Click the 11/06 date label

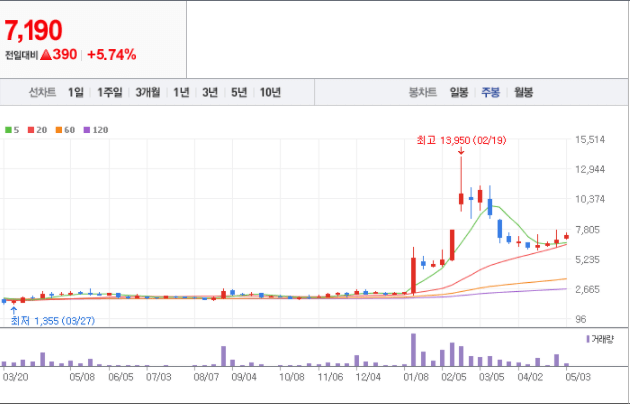[330, 377]
